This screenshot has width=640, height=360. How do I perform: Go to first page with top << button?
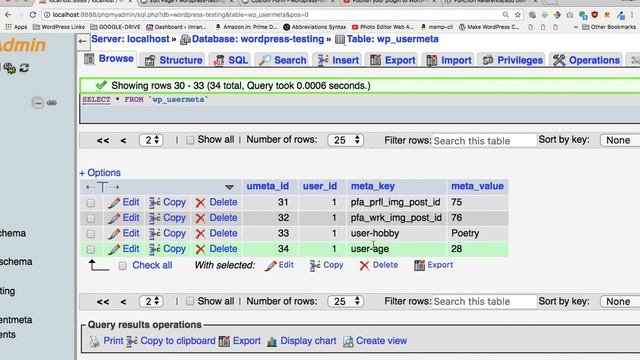coord(103,140)
